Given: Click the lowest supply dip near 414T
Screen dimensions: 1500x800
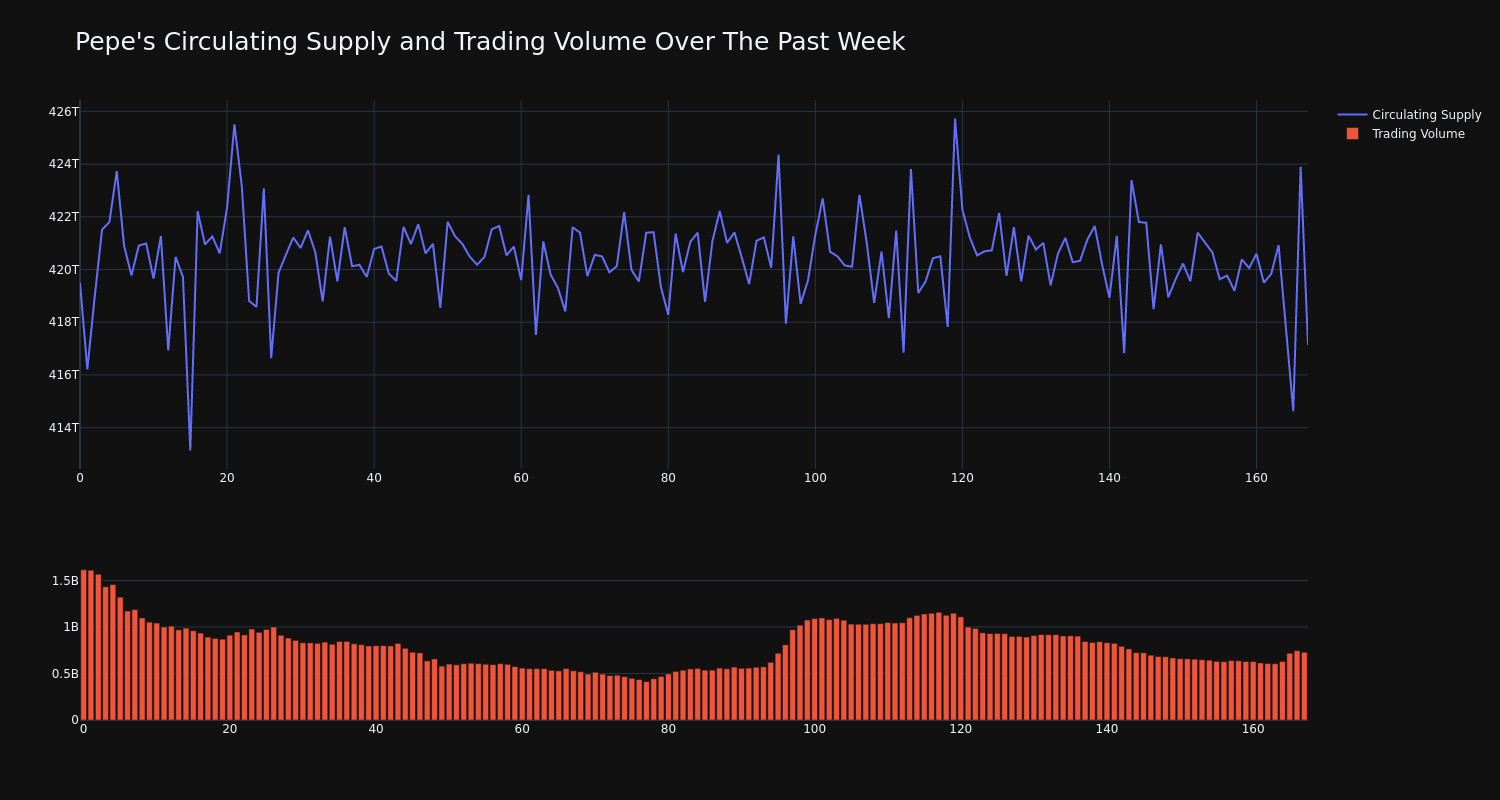Looking at the screenshot, I should (190, 449).
